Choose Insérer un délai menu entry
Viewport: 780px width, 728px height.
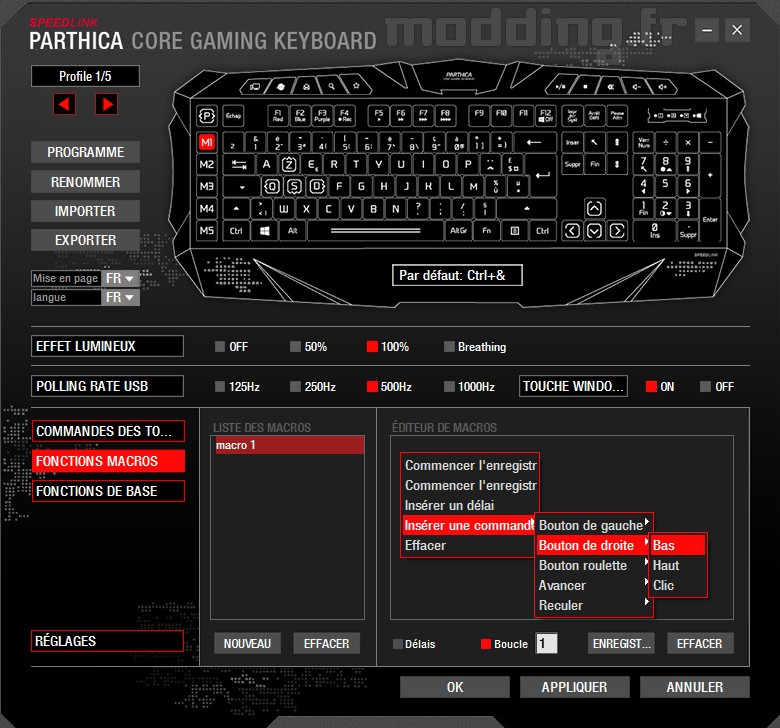pyautogui.click(x=469, y=505)
